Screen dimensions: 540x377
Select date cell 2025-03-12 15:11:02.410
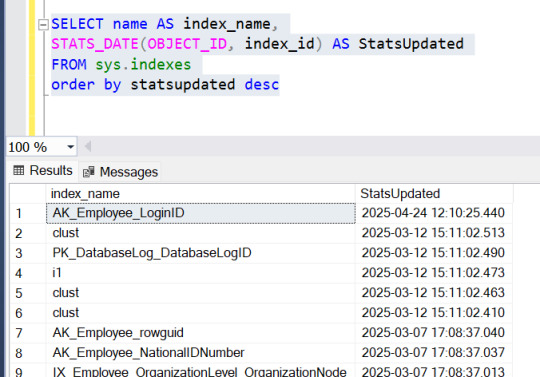click(434, 313)
